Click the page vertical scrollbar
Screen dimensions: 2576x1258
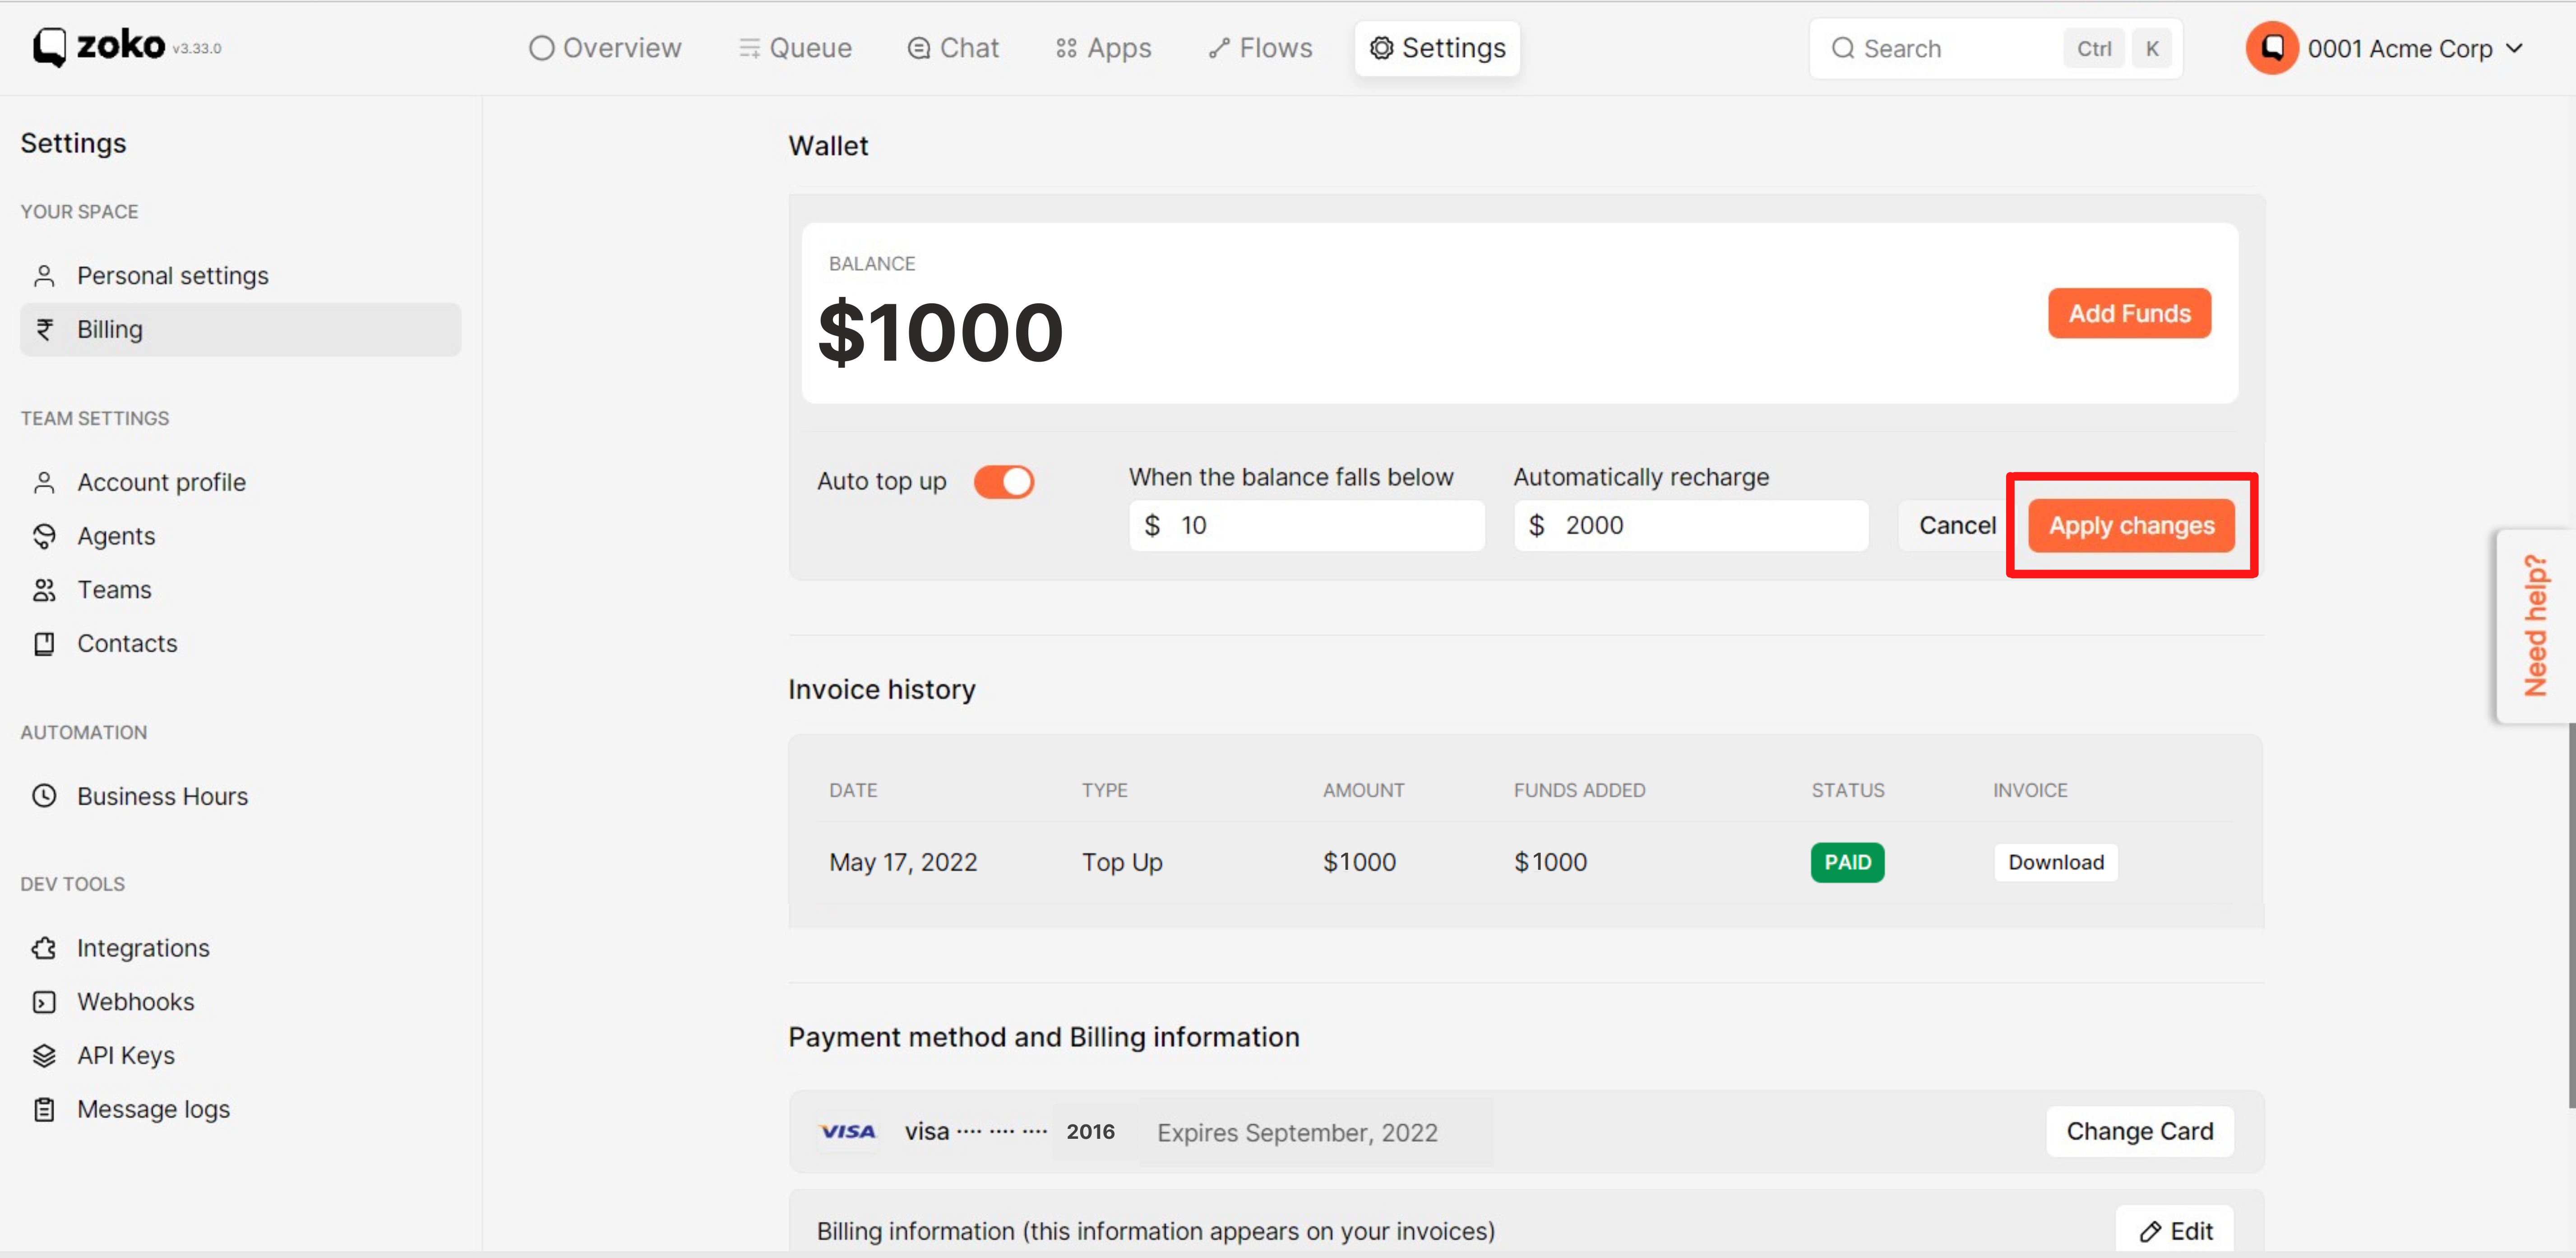(x=2571, y=915)
